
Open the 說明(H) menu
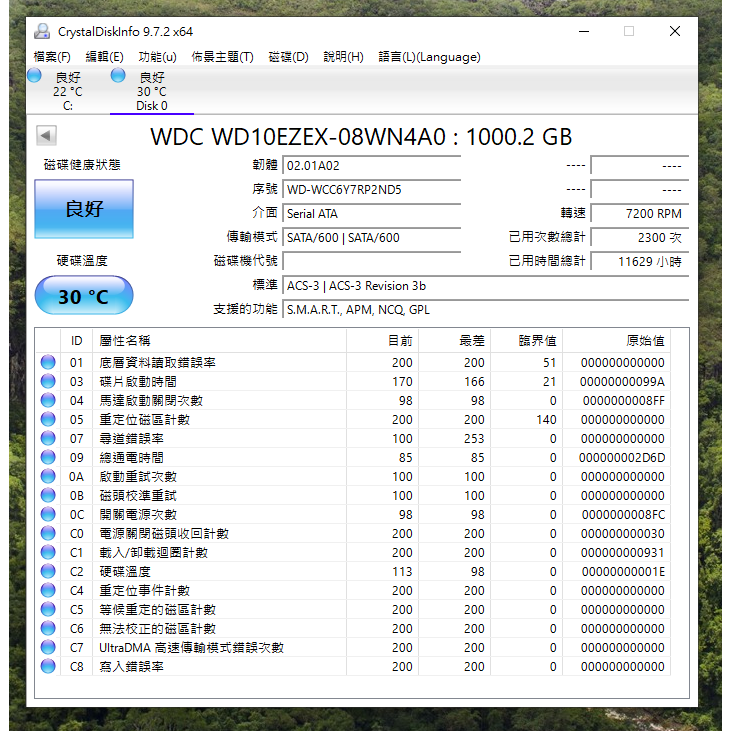[x=344, y=57]
